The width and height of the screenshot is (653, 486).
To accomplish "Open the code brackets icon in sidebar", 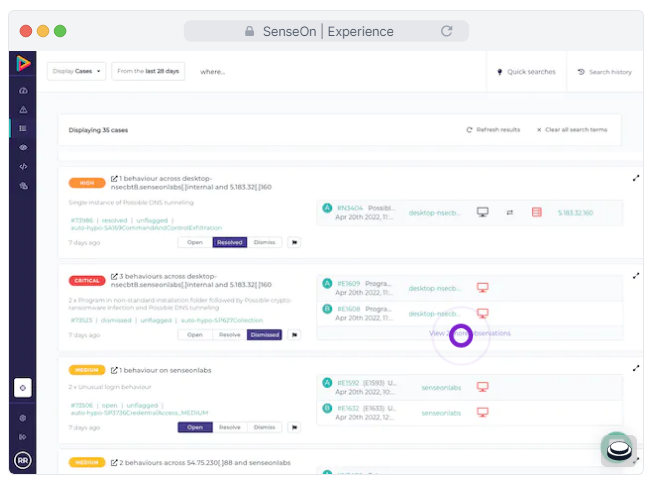I will [23, 166].
